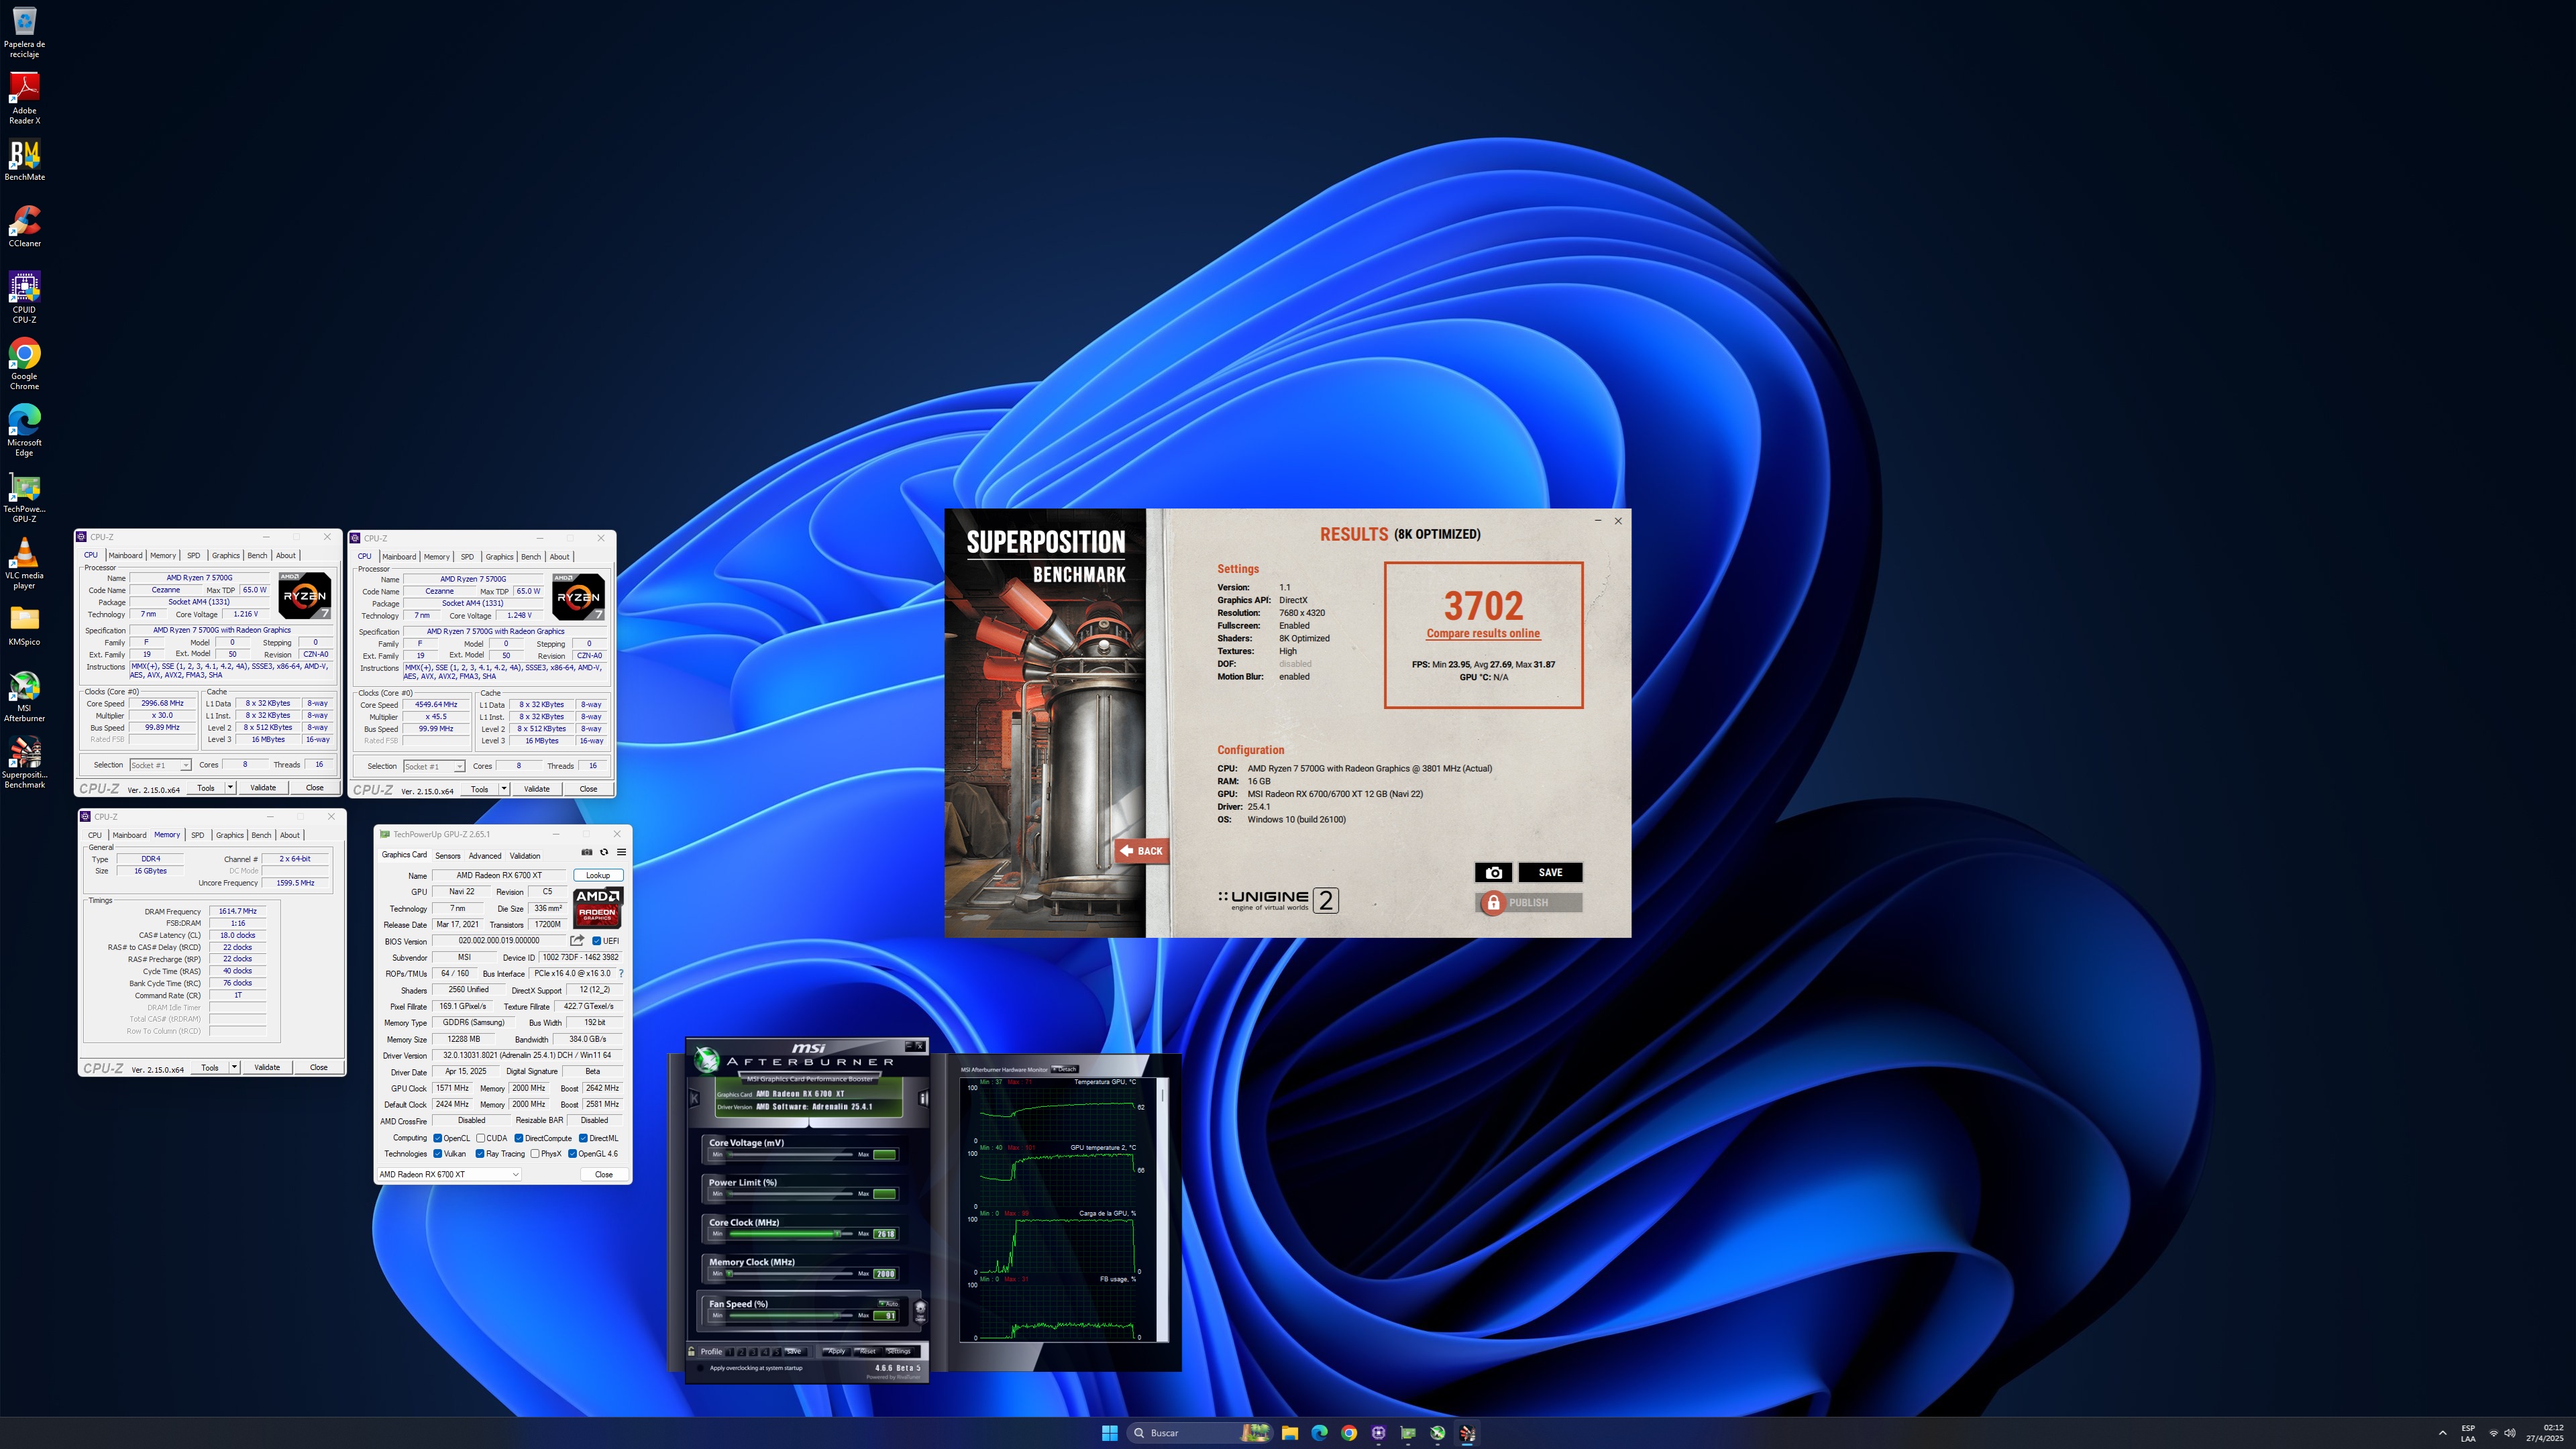Open Bench tab in second CPU-Z window
Image resolution: width=2576 pixels, height=1449 pixels.
click(531, 556)
